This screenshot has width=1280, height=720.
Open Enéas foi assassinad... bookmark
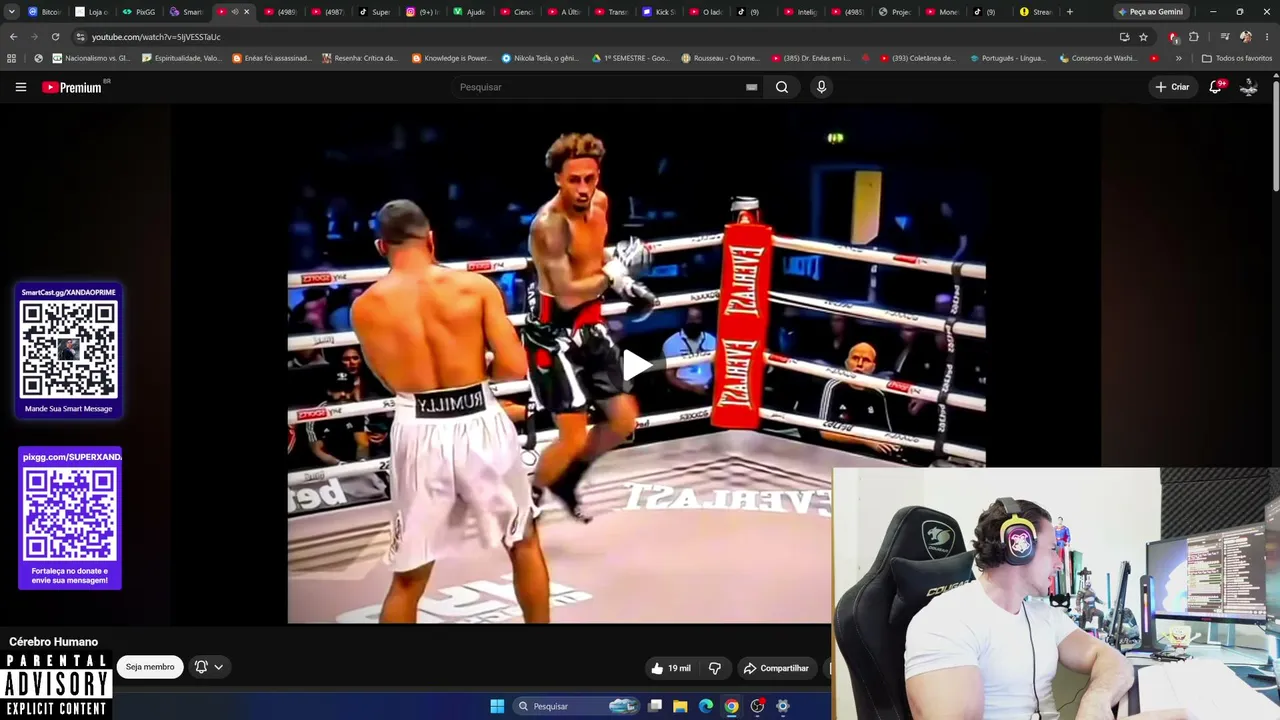pos(272,58)
